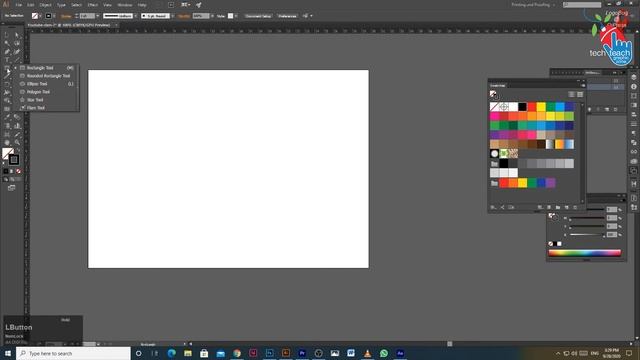Click the Fill box in the toolbar

[x=6, y=153]
